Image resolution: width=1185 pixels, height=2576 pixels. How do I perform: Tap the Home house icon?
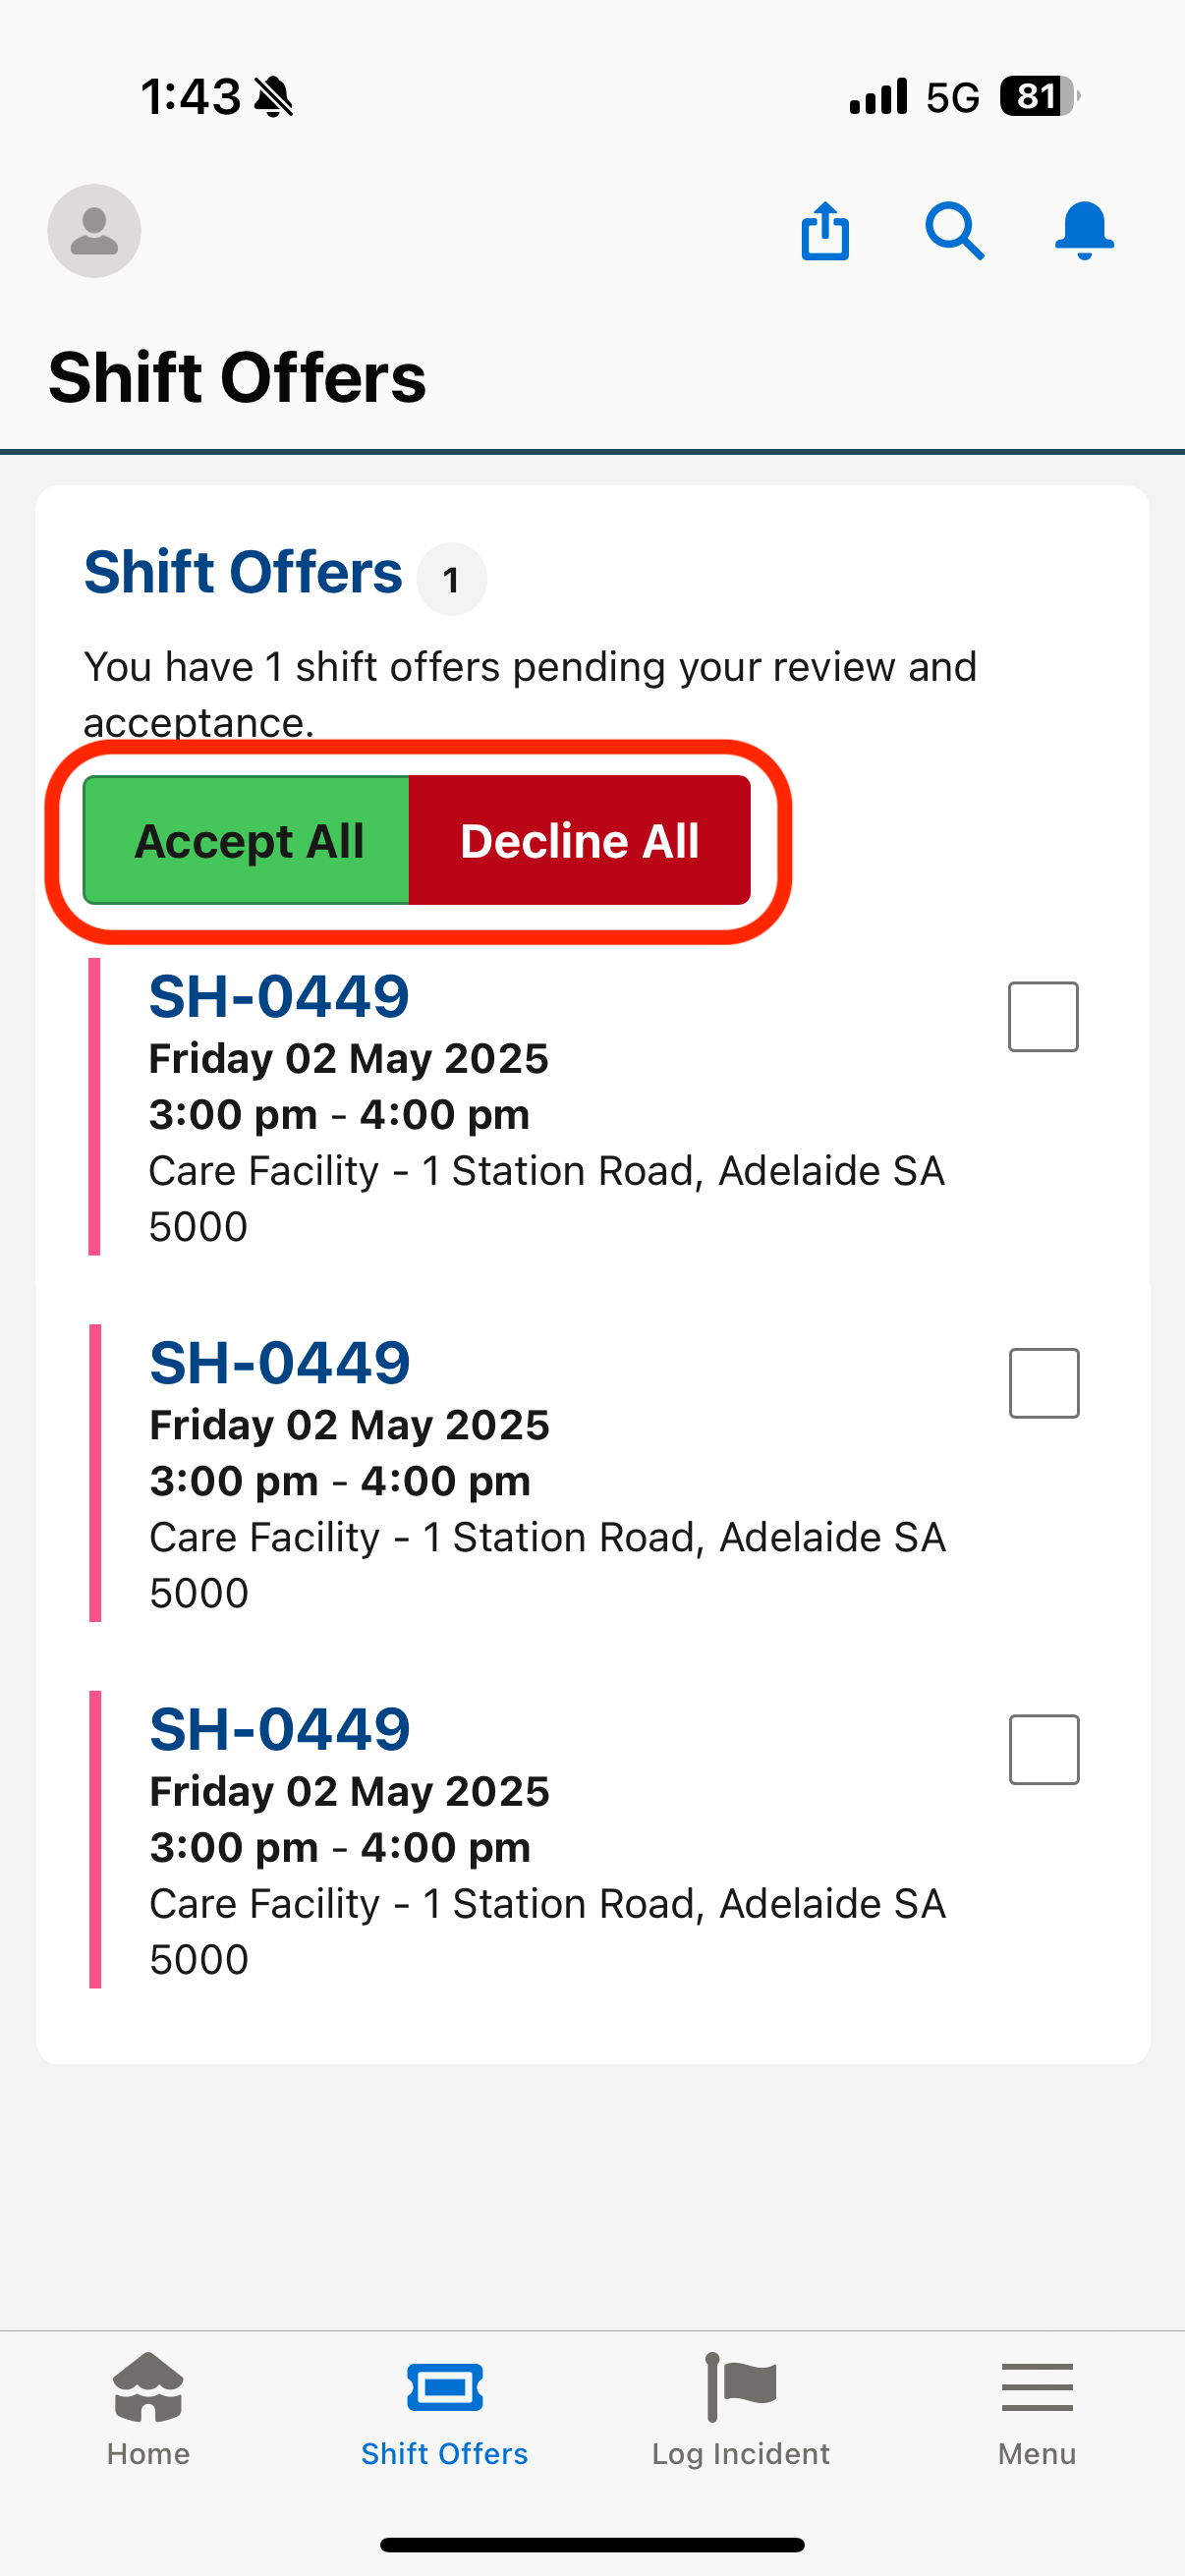tap(148, 2387)
